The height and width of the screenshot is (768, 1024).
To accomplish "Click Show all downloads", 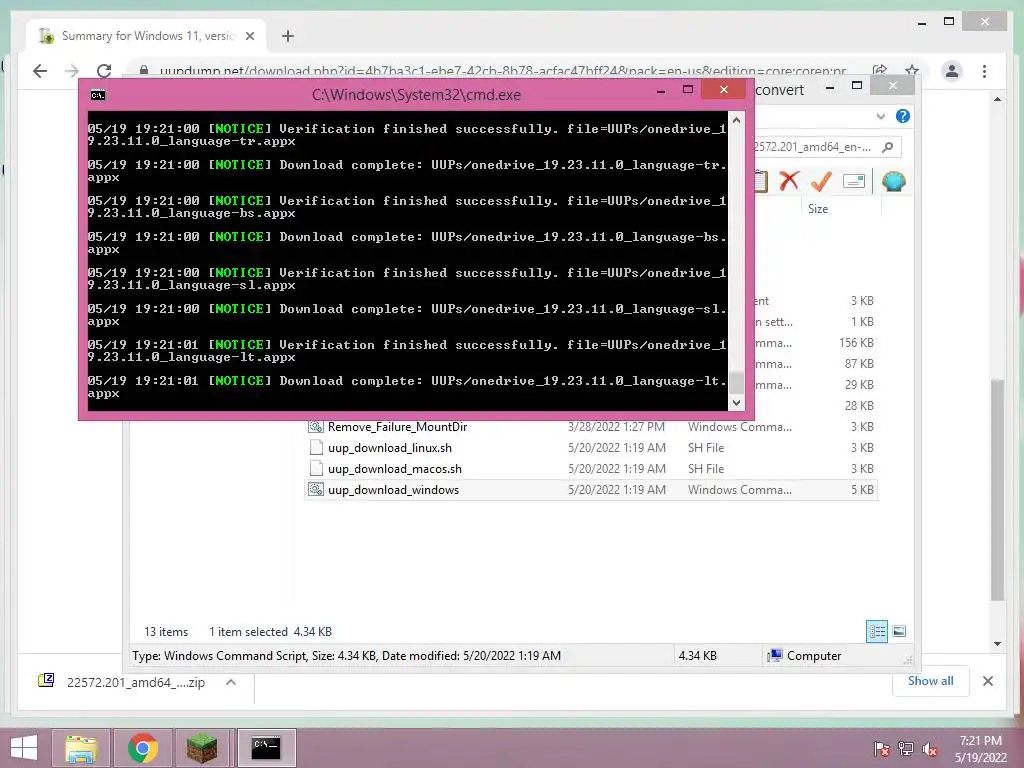I will [x=931, y=681].
